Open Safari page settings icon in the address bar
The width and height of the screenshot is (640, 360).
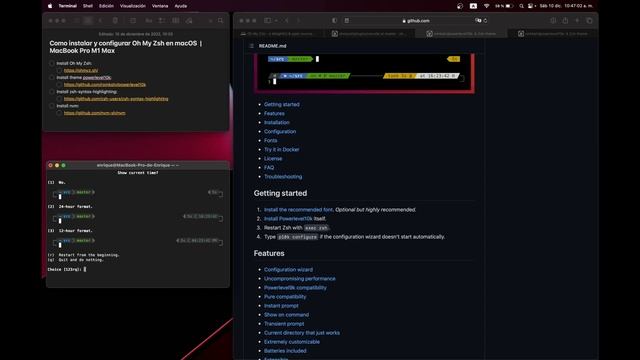point(347,20)
